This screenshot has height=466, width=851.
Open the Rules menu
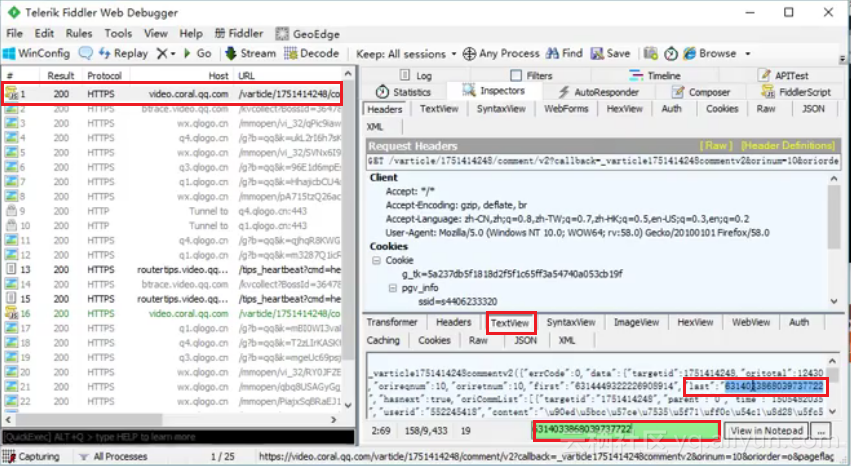pos(79,34)
